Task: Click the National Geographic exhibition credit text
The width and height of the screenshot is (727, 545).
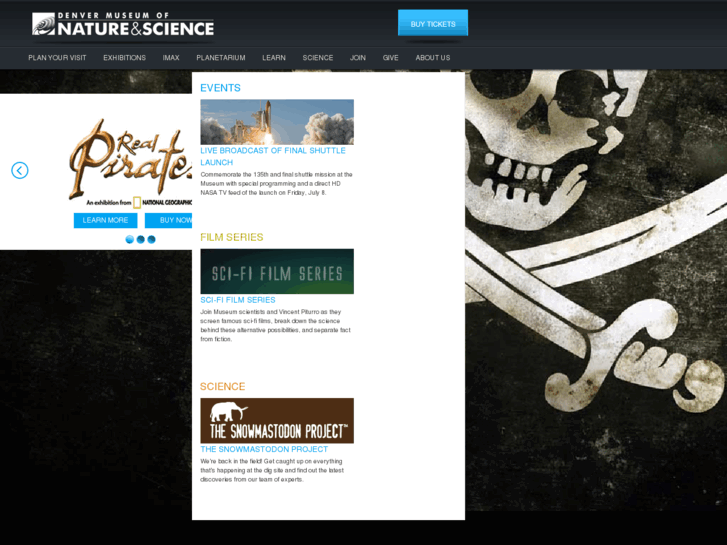Action: 139,203
